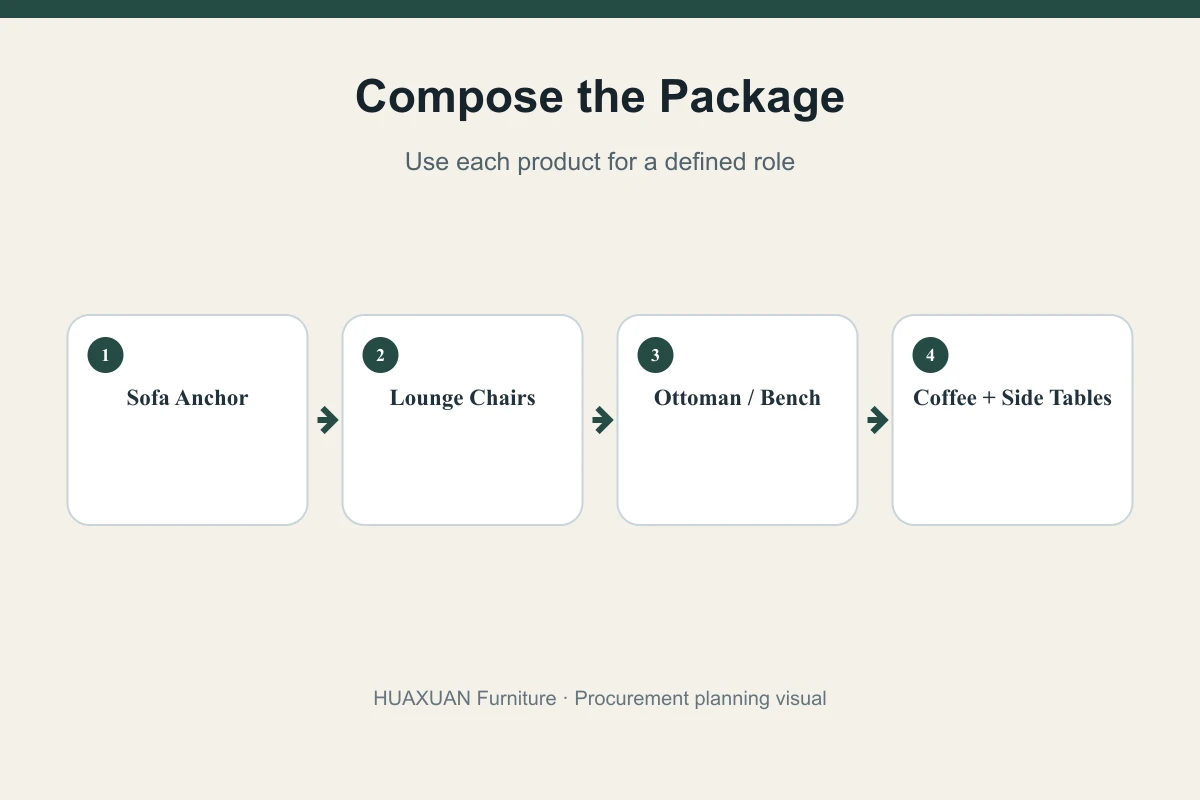Click arrow before Coffee + Side Tables card
This screenshot has width=1200, height=800.
click(x=878, y=420)
